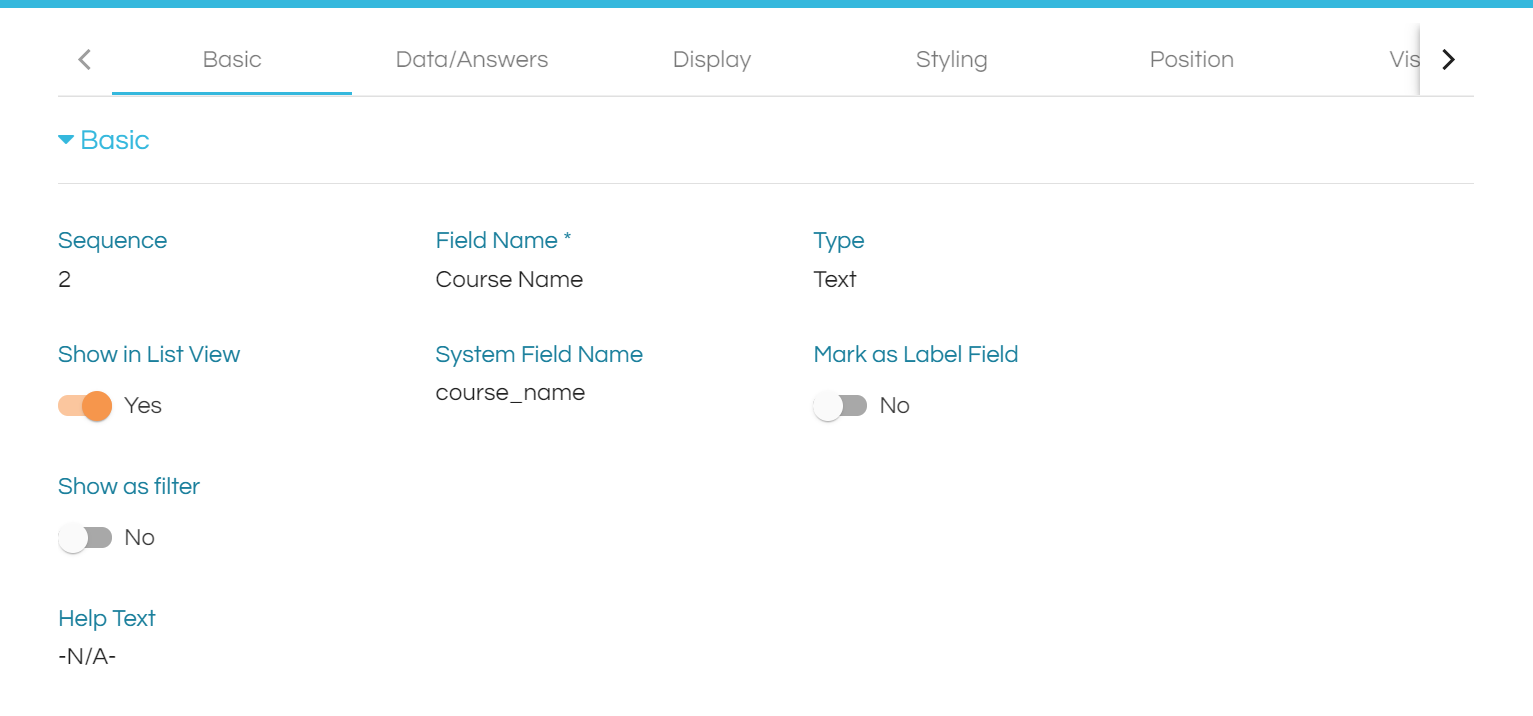Switch to the Data/Answers tab

tap(471, 60)
